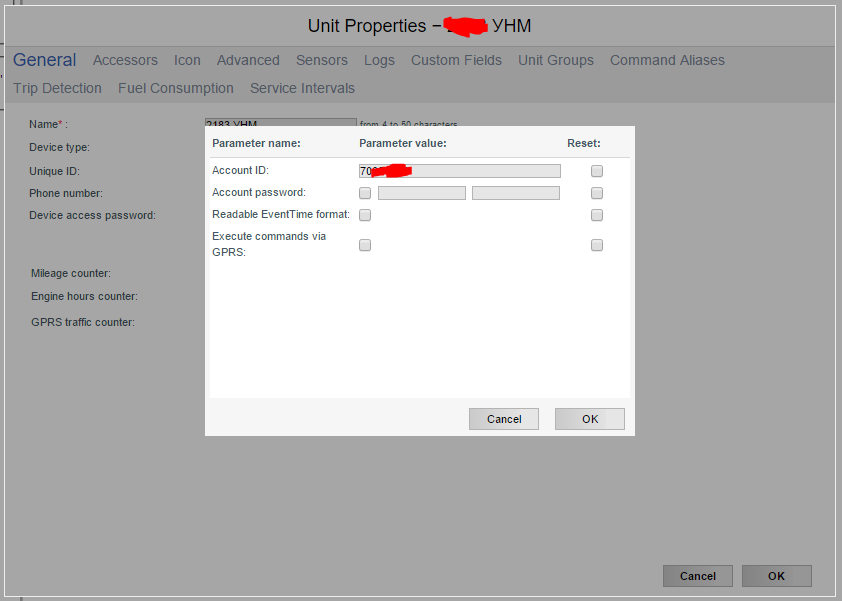The height and width of the screenshot is (601, 842).
Task: Tick Reset for Execute commands via GPRS
Action: [597, 245]
